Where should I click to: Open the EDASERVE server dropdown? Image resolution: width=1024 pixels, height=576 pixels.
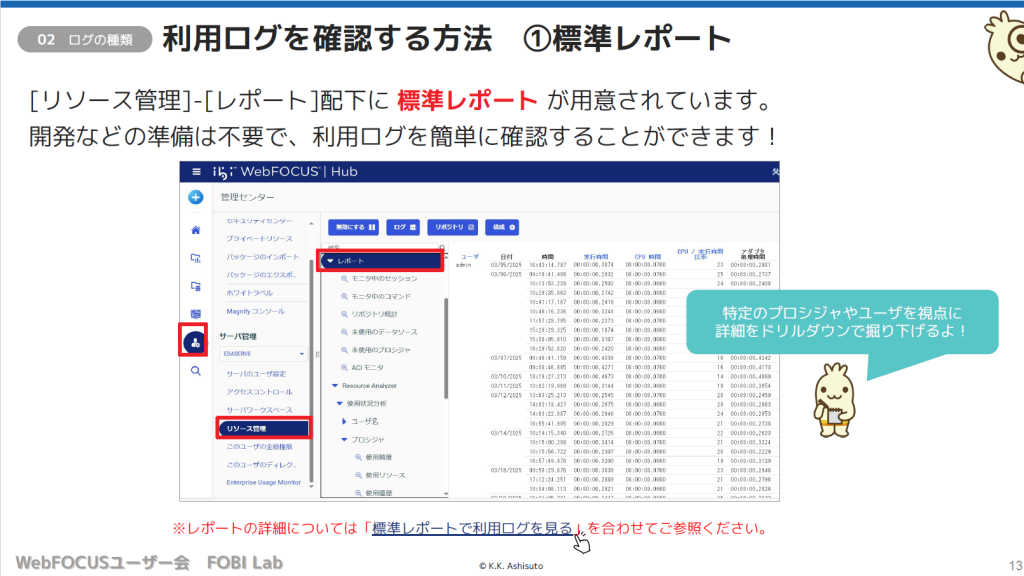(263, 354)
